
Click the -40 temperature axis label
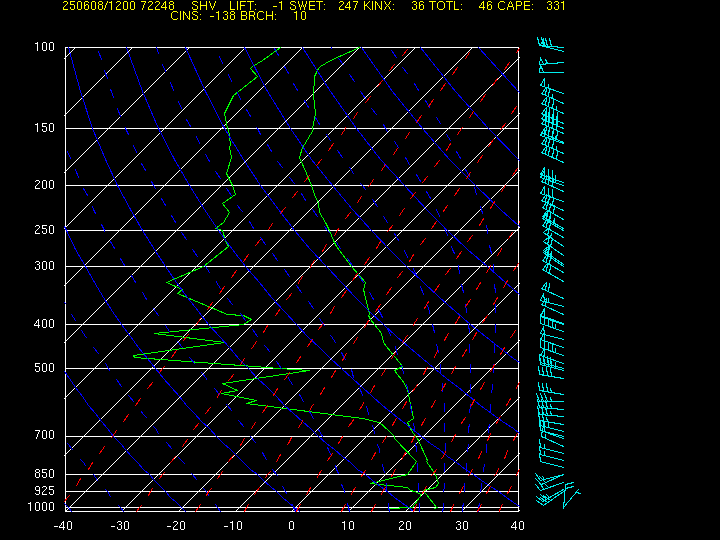point(63,526)
